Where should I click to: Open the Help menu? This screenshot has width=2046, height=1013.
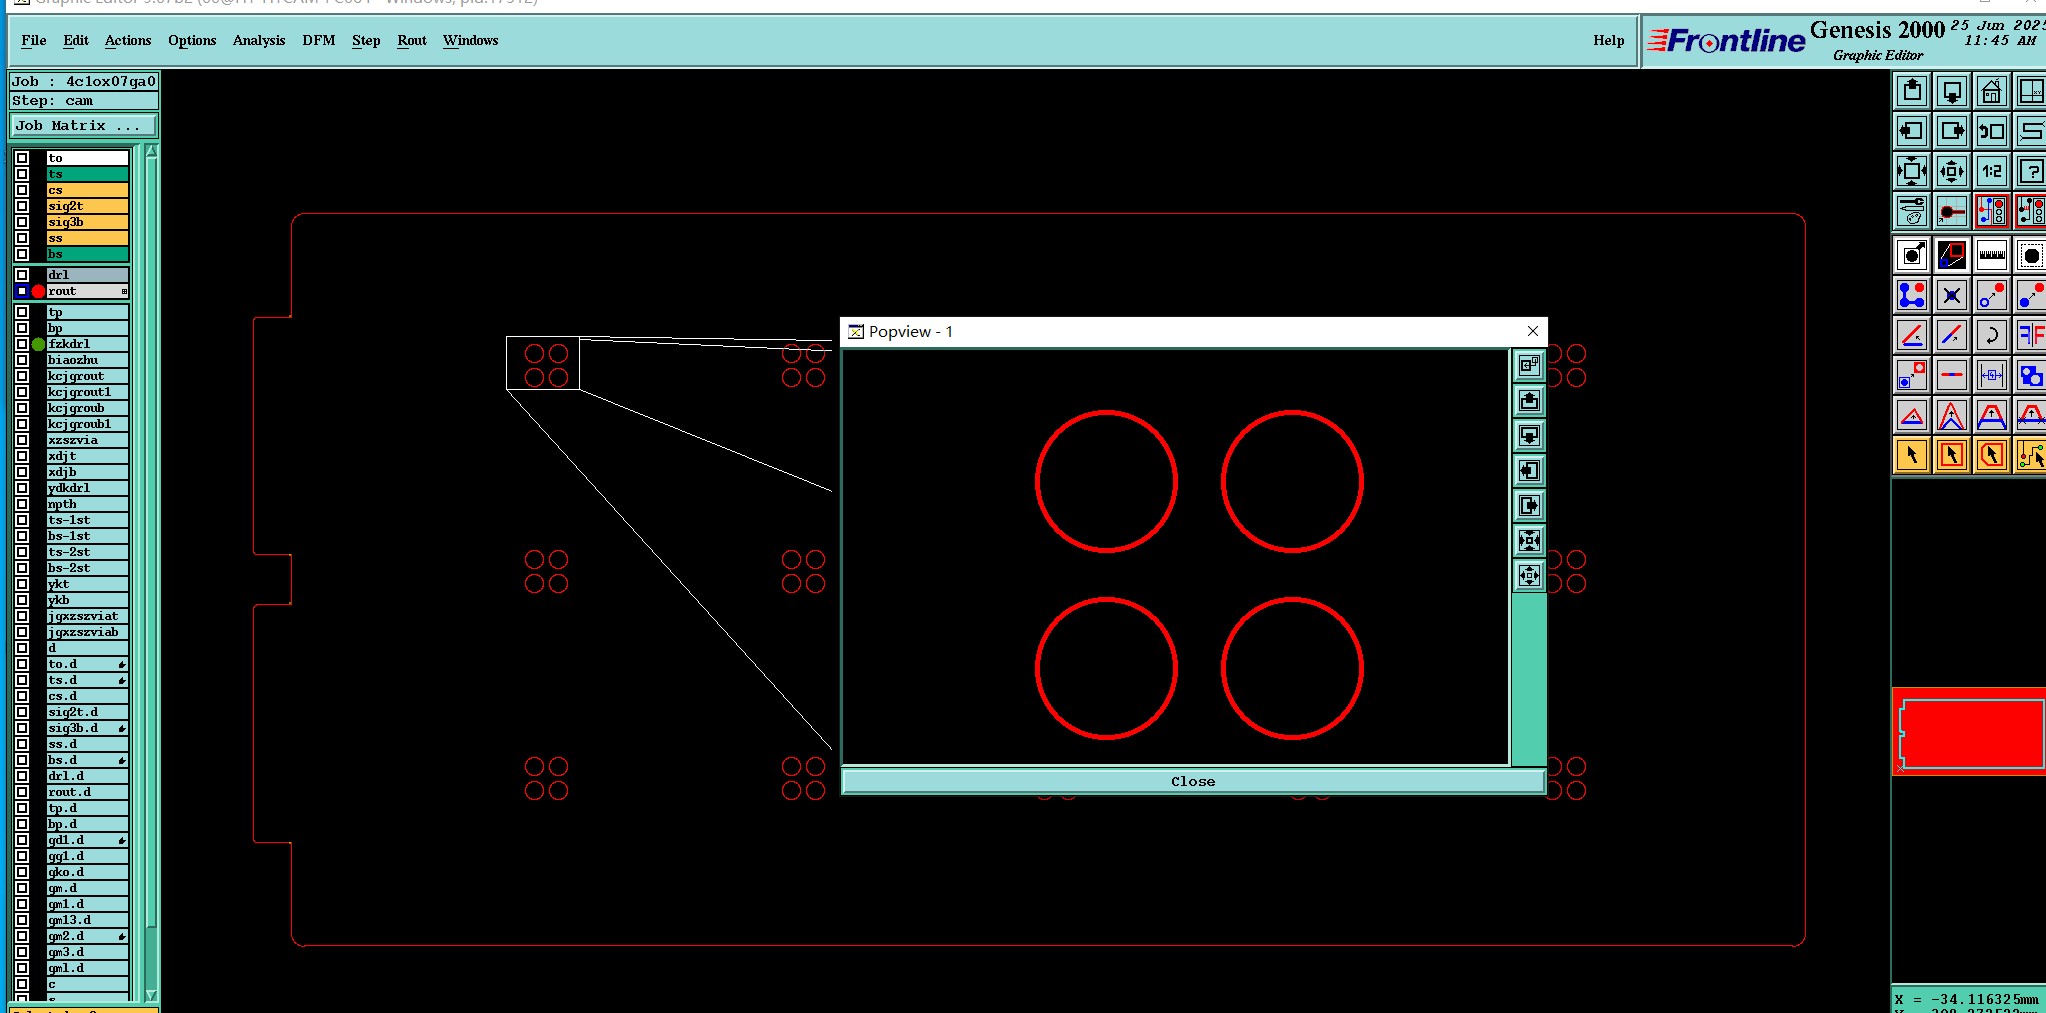[1609, 40]
